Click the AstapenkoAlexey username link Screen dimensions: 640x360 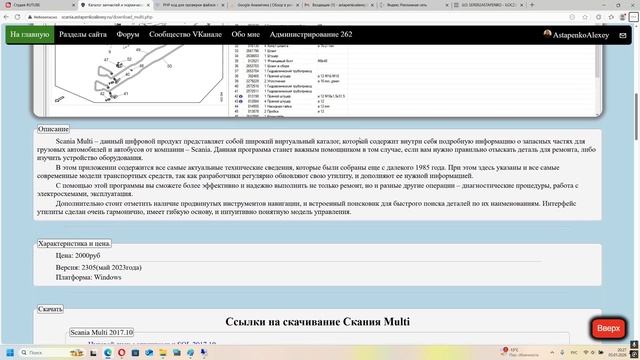[581, 35]
